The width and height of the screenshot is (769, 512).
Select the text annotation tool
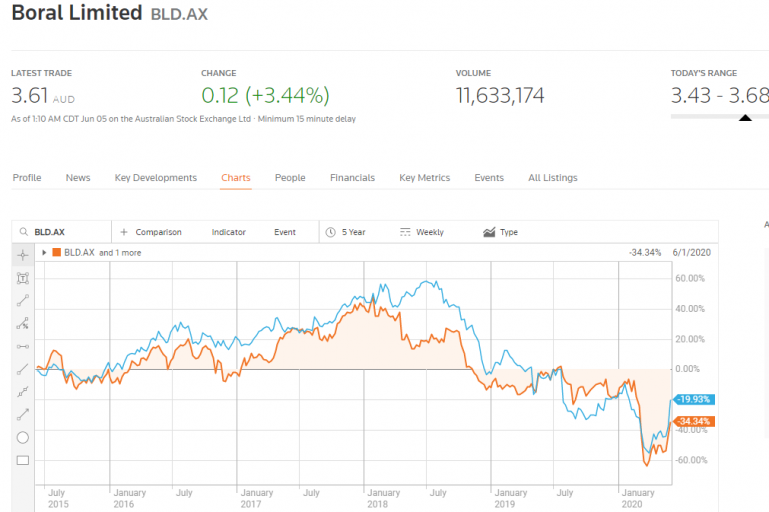23,277
